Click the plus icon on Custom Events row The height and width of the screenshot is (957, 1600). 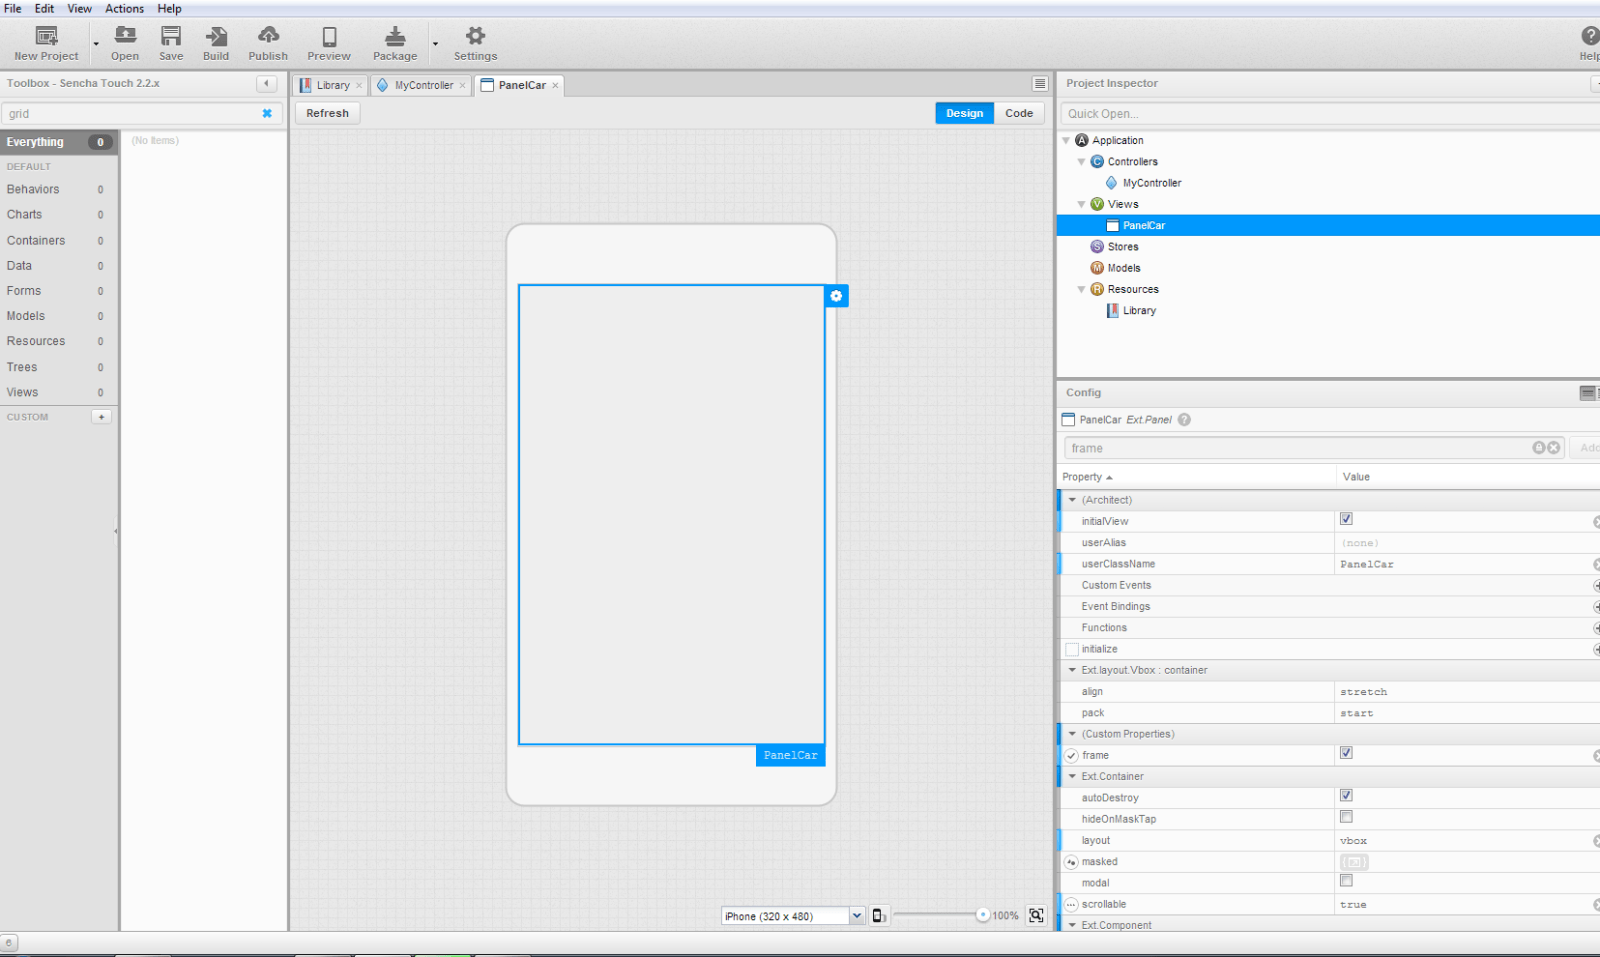coord(1596,586)
